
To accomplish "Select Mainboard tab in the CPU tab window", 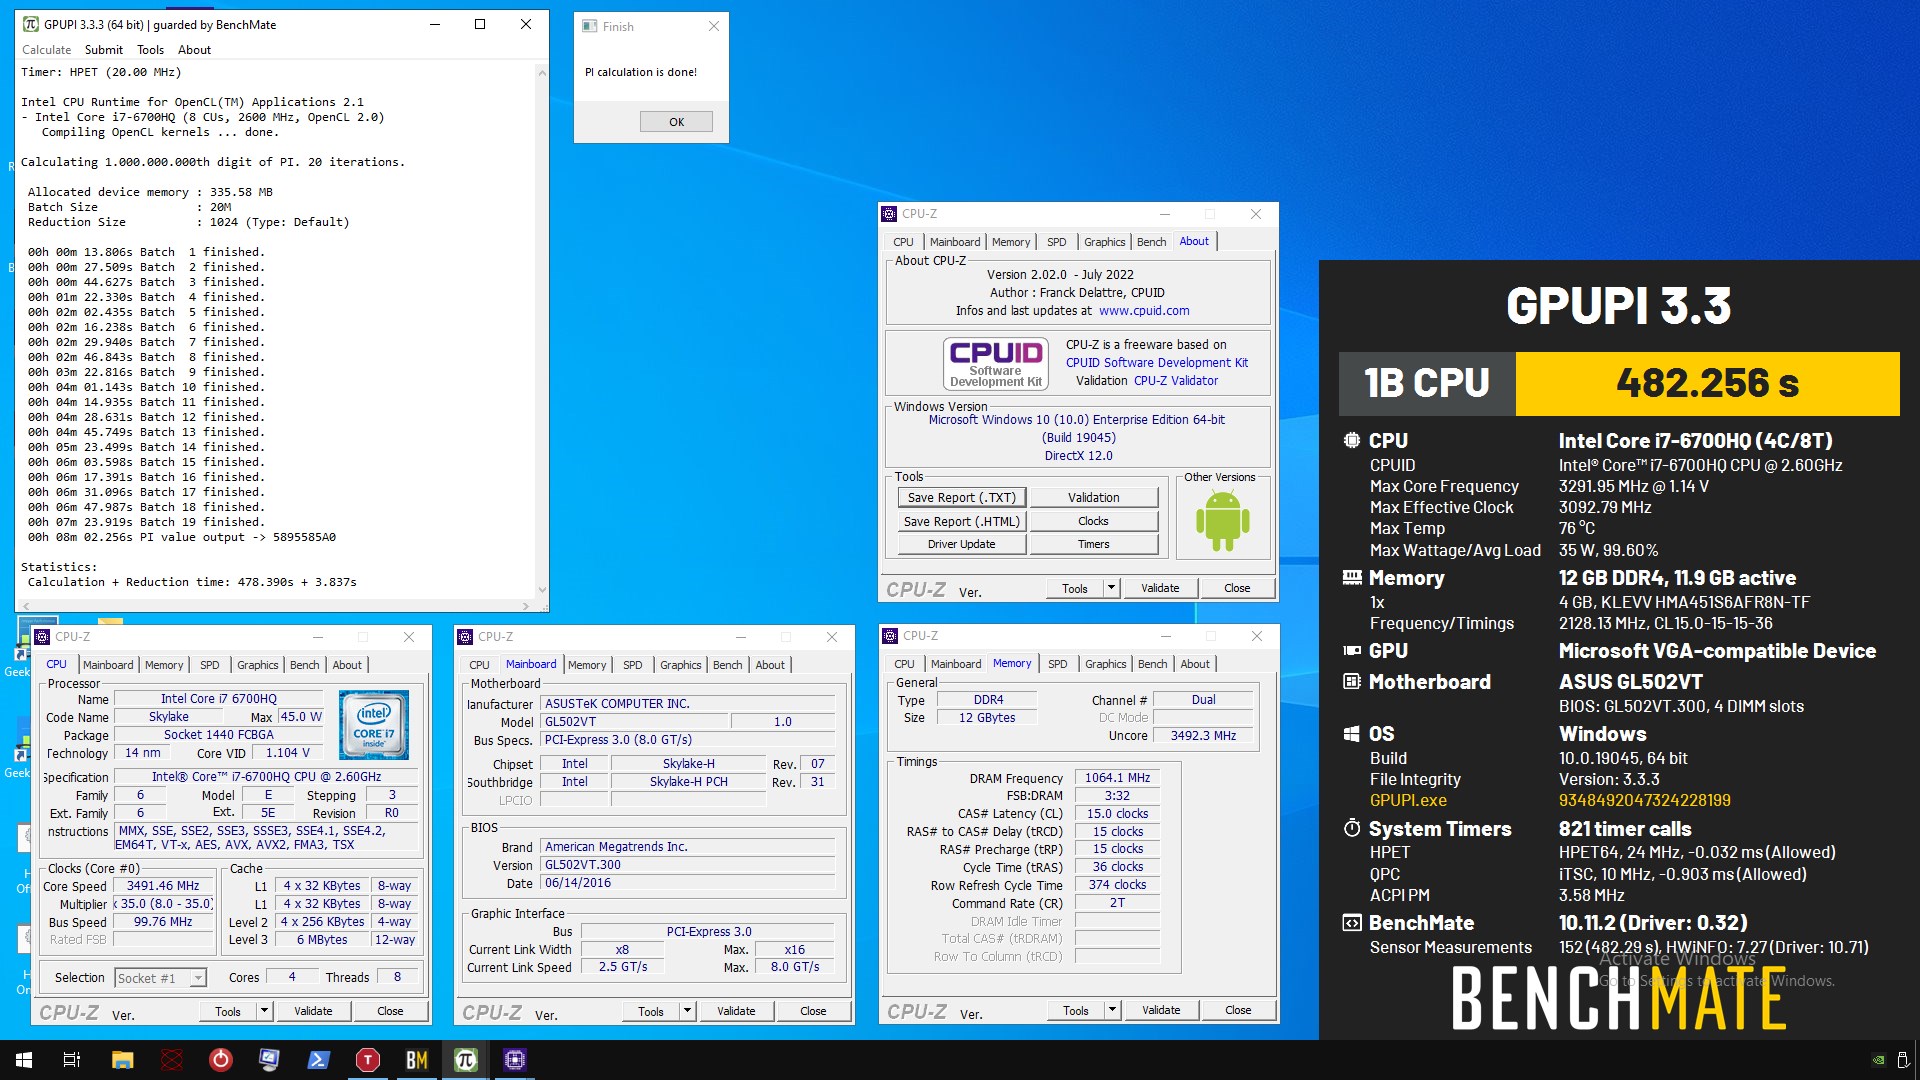I will [x=108, y=665].
